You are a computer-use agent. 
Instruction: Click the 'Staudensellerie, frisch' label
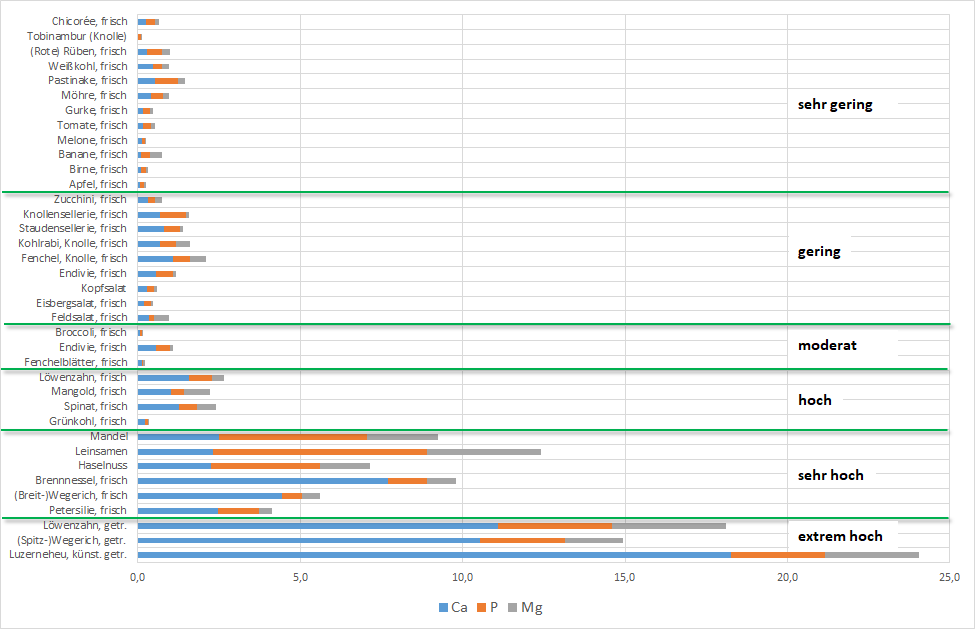click(73, 229)
